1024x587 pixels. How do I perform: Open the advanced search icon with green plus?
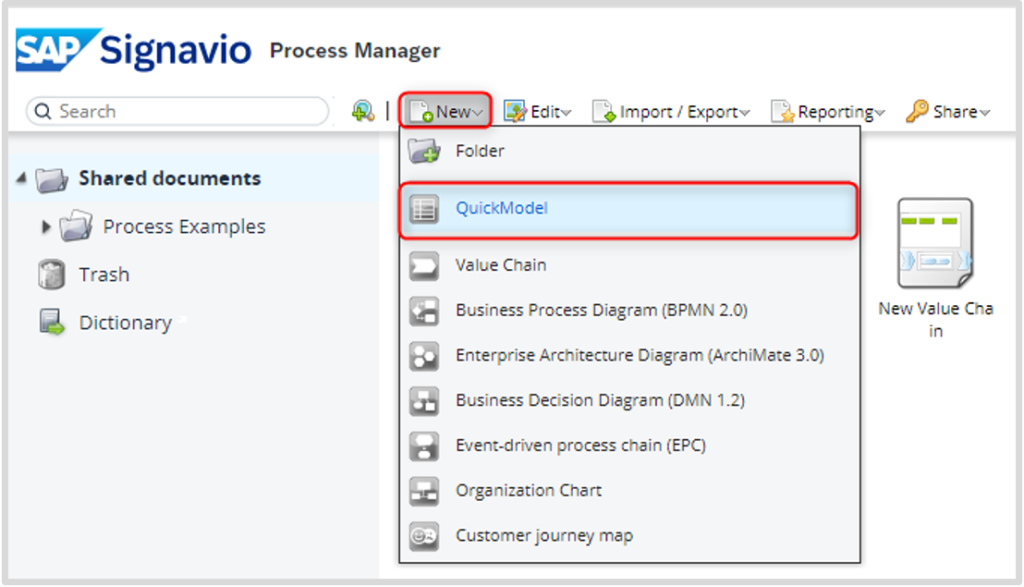[362, 111]
